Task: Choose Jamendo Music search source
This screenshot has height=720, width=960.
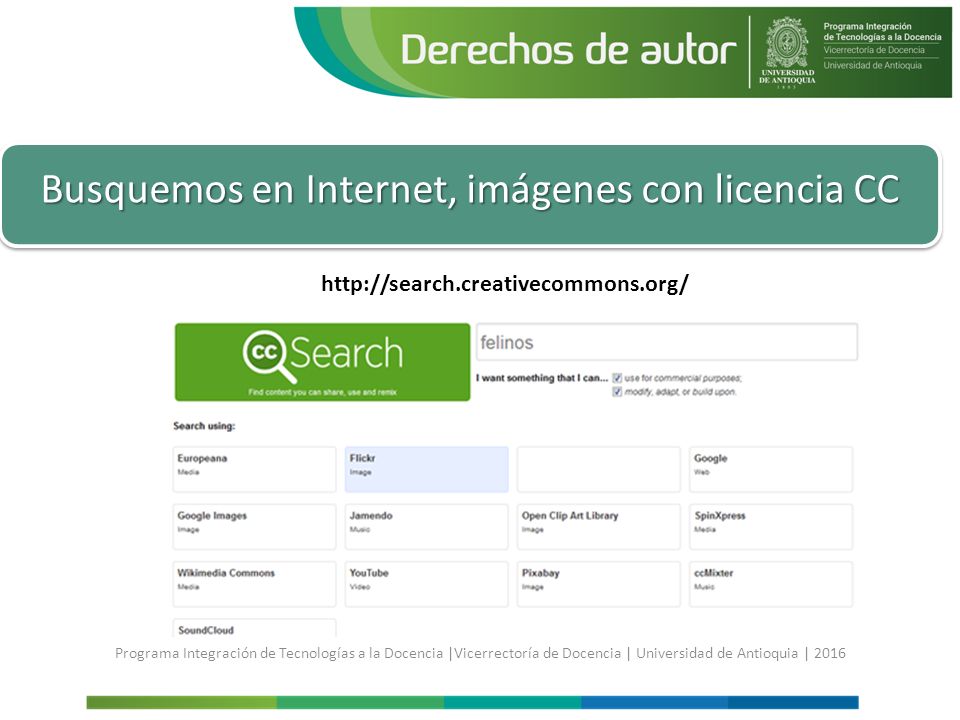Action: 427,527
